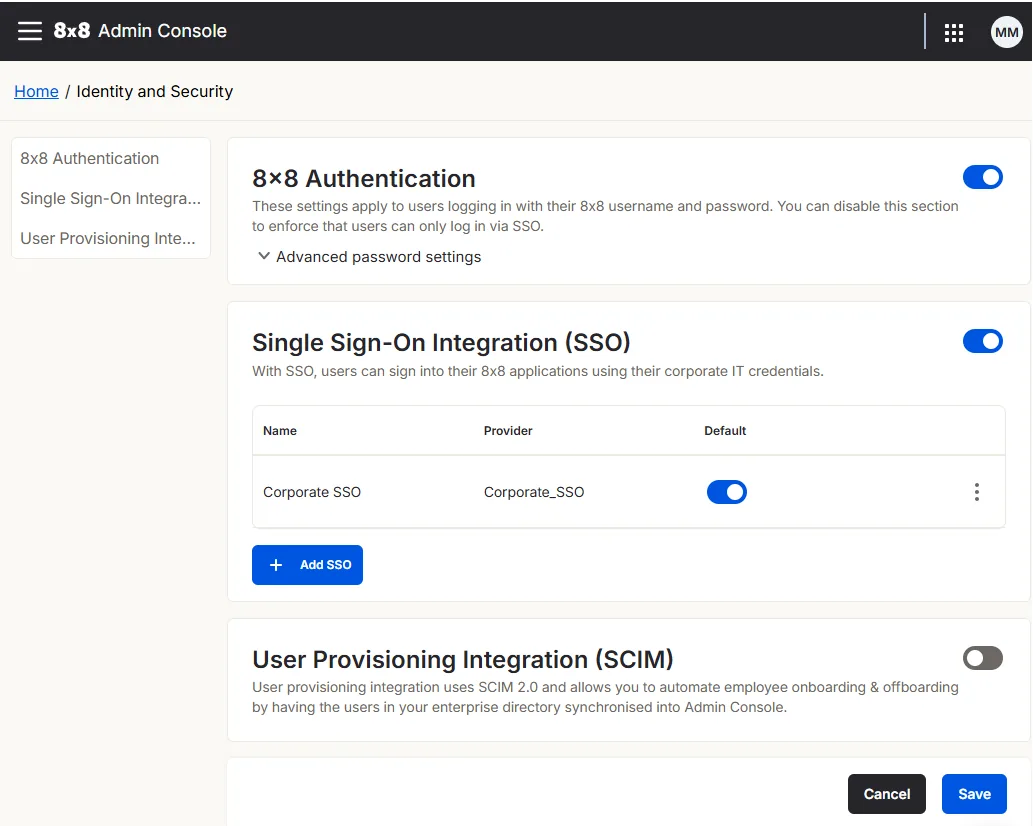Click the Corporate_SSO provider cell

pos(534,492)
